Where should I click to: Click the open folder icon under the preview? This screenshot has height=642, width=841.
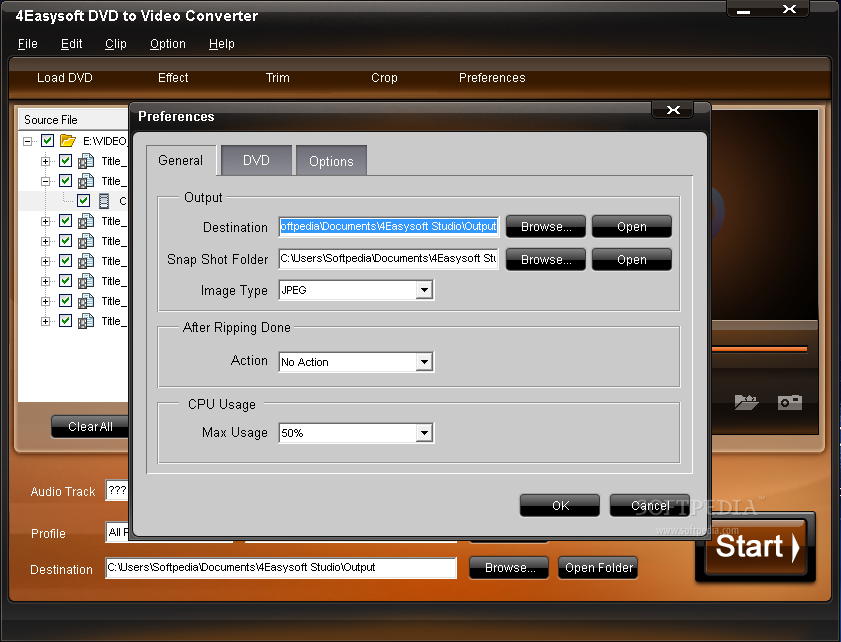(x=746, y=402)
